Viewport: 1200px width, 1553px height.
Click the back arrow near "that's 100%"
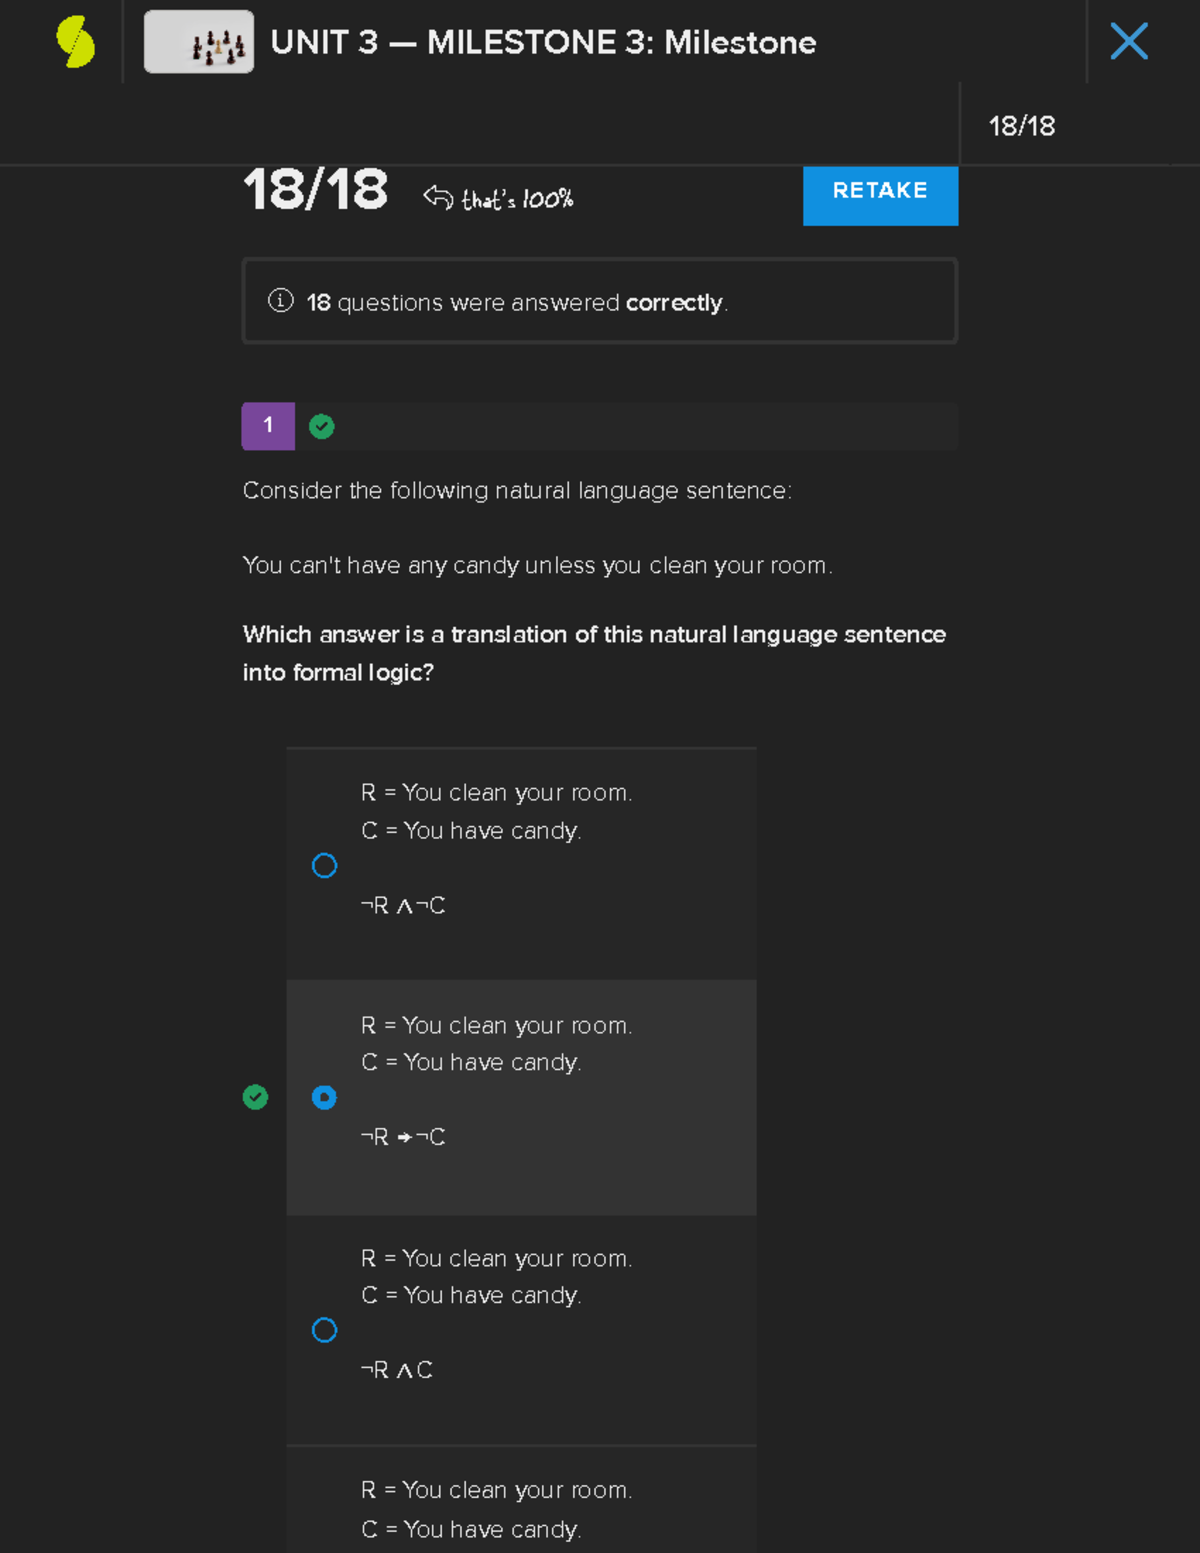(x=438, y=197)
